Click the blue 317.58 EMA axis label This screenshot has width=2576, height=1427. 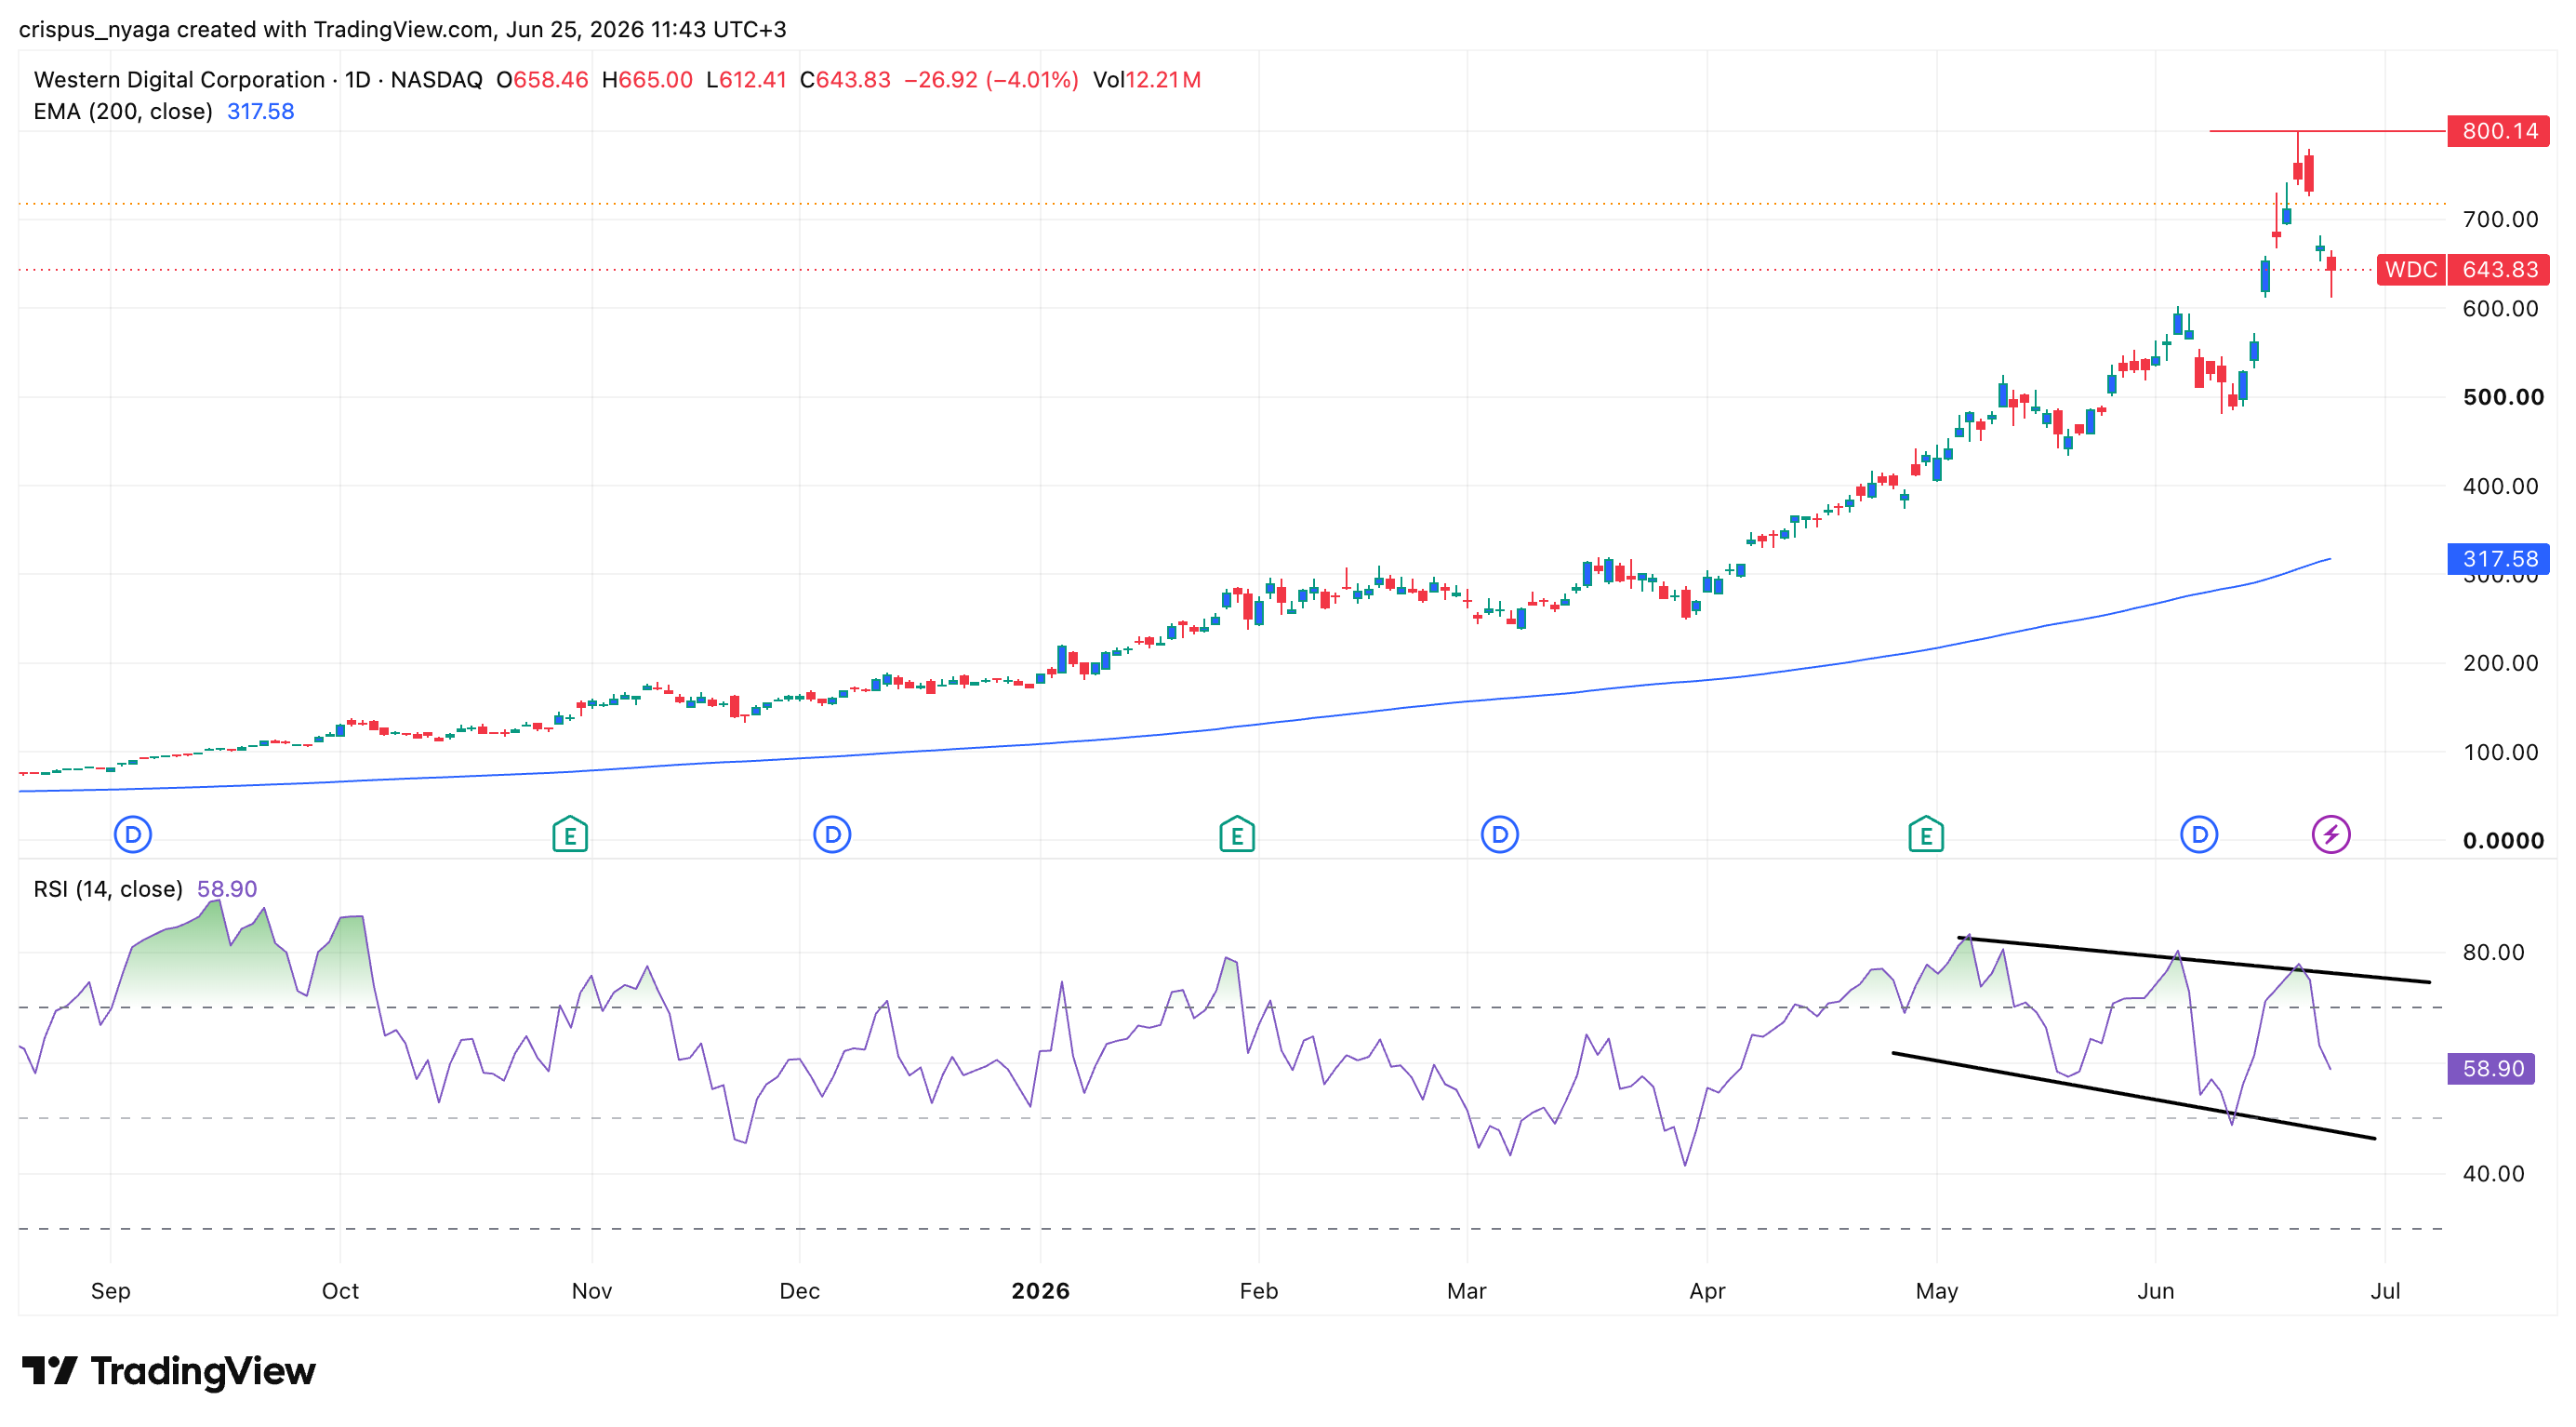[x=2498, y=559]
